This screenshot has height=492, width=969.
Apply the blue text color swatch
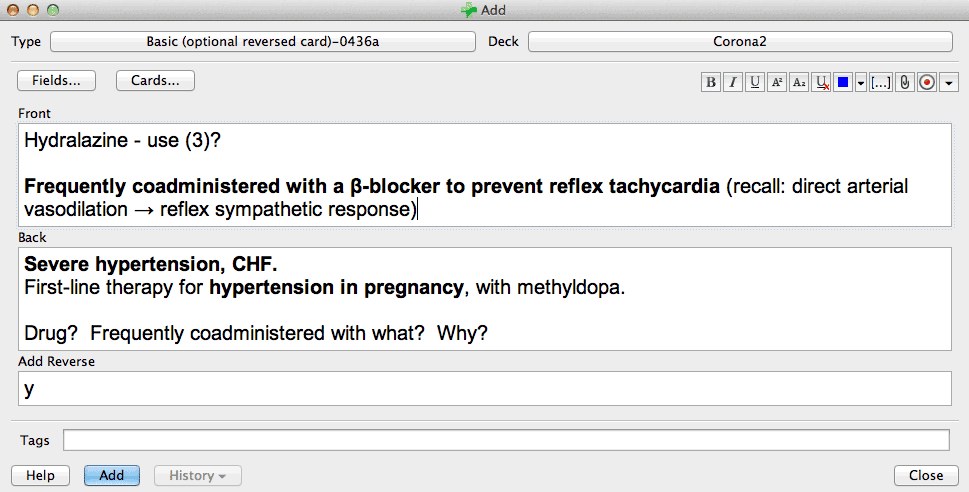pos(843,82)
